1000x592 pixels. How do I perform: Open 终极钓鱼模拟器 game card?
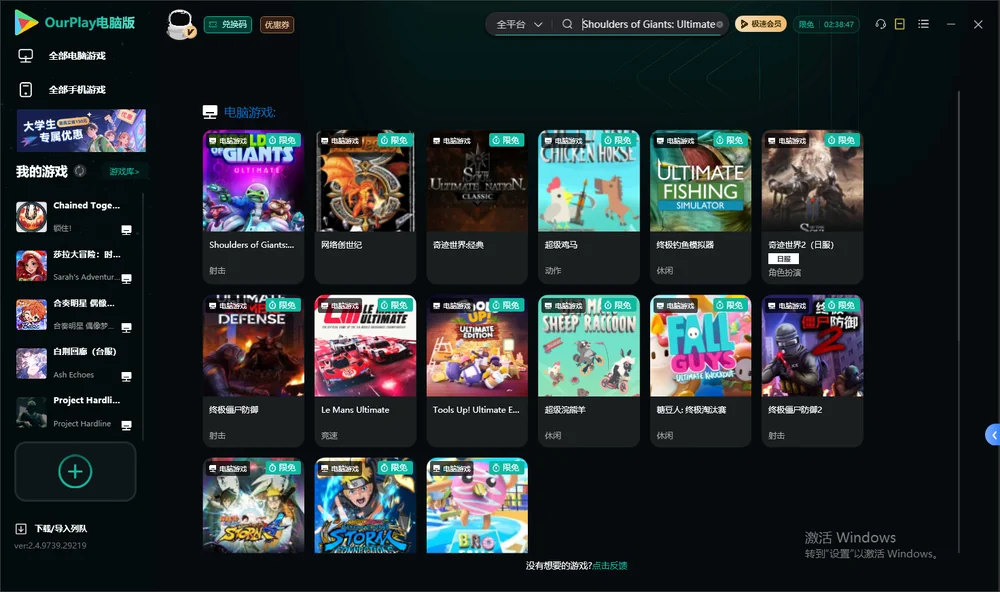(700, 207)
